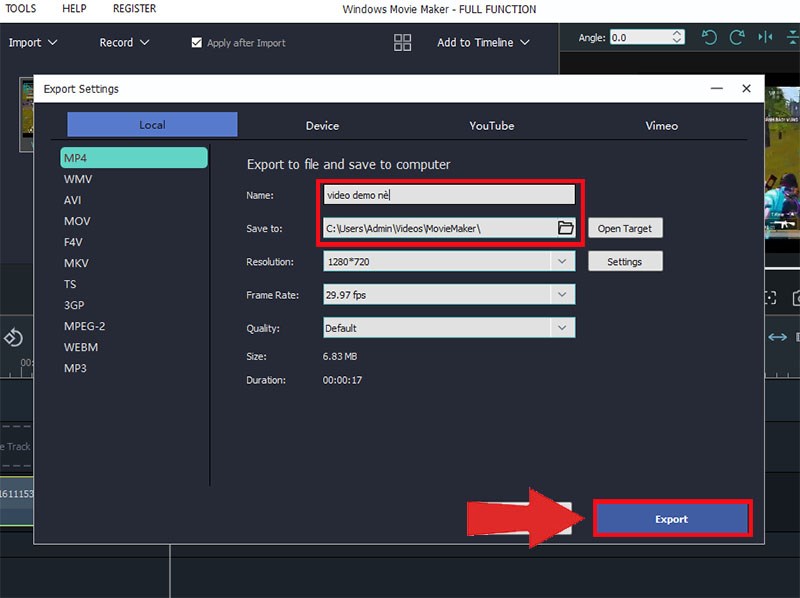Viewport: 800px width, 598px height.
Task: Click the grid view icon near Add to Timeline
Action: [x=402, y=42]
